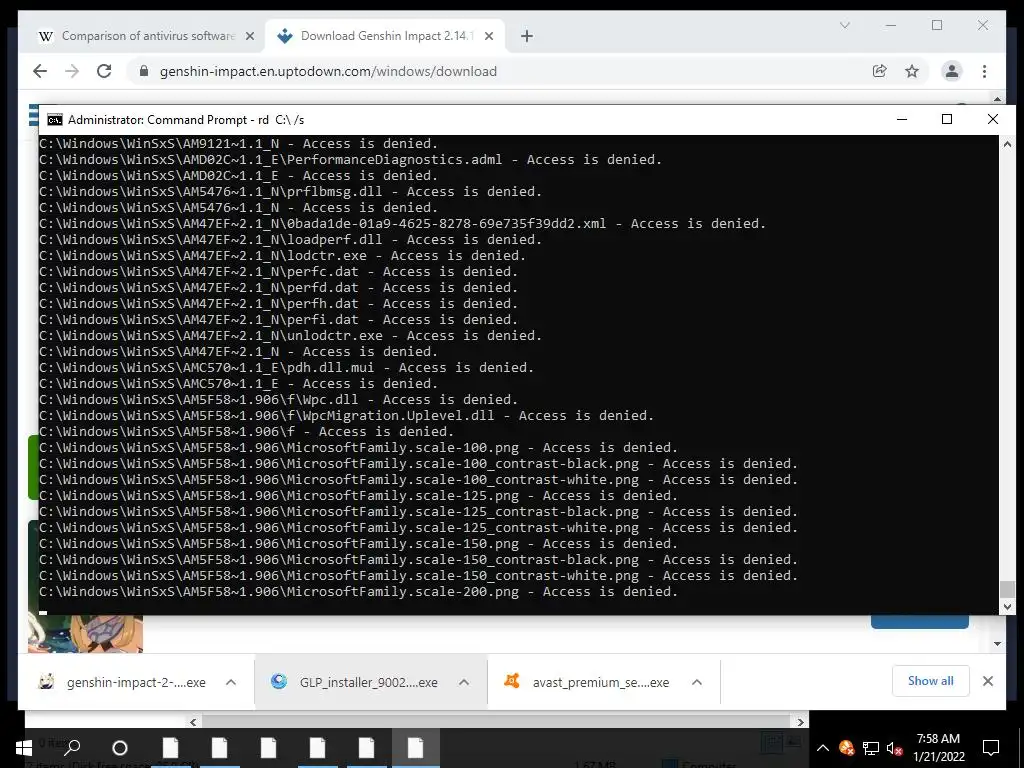This screenshot has height=768, width=1024.
Task: Share this page icon
Action: tap(880, 71)
